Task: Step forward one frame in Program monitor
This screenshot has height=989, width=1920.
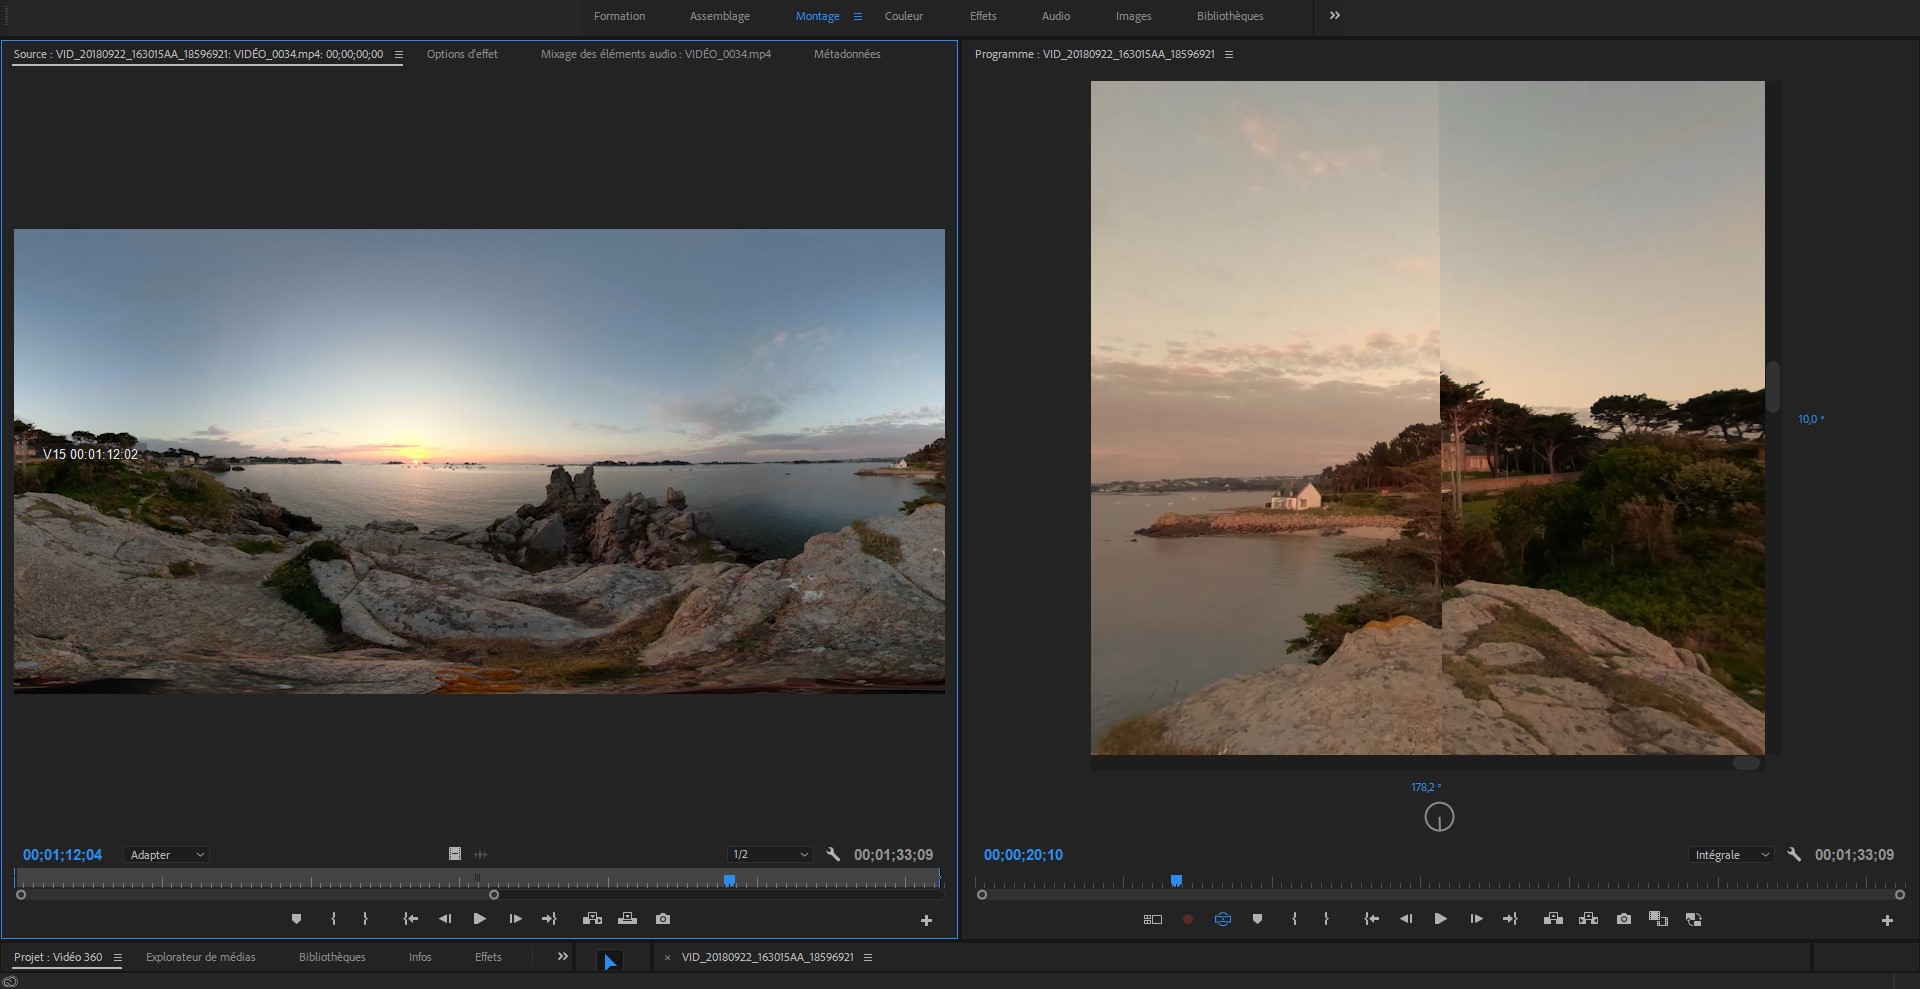Action: click(1475, 919)
